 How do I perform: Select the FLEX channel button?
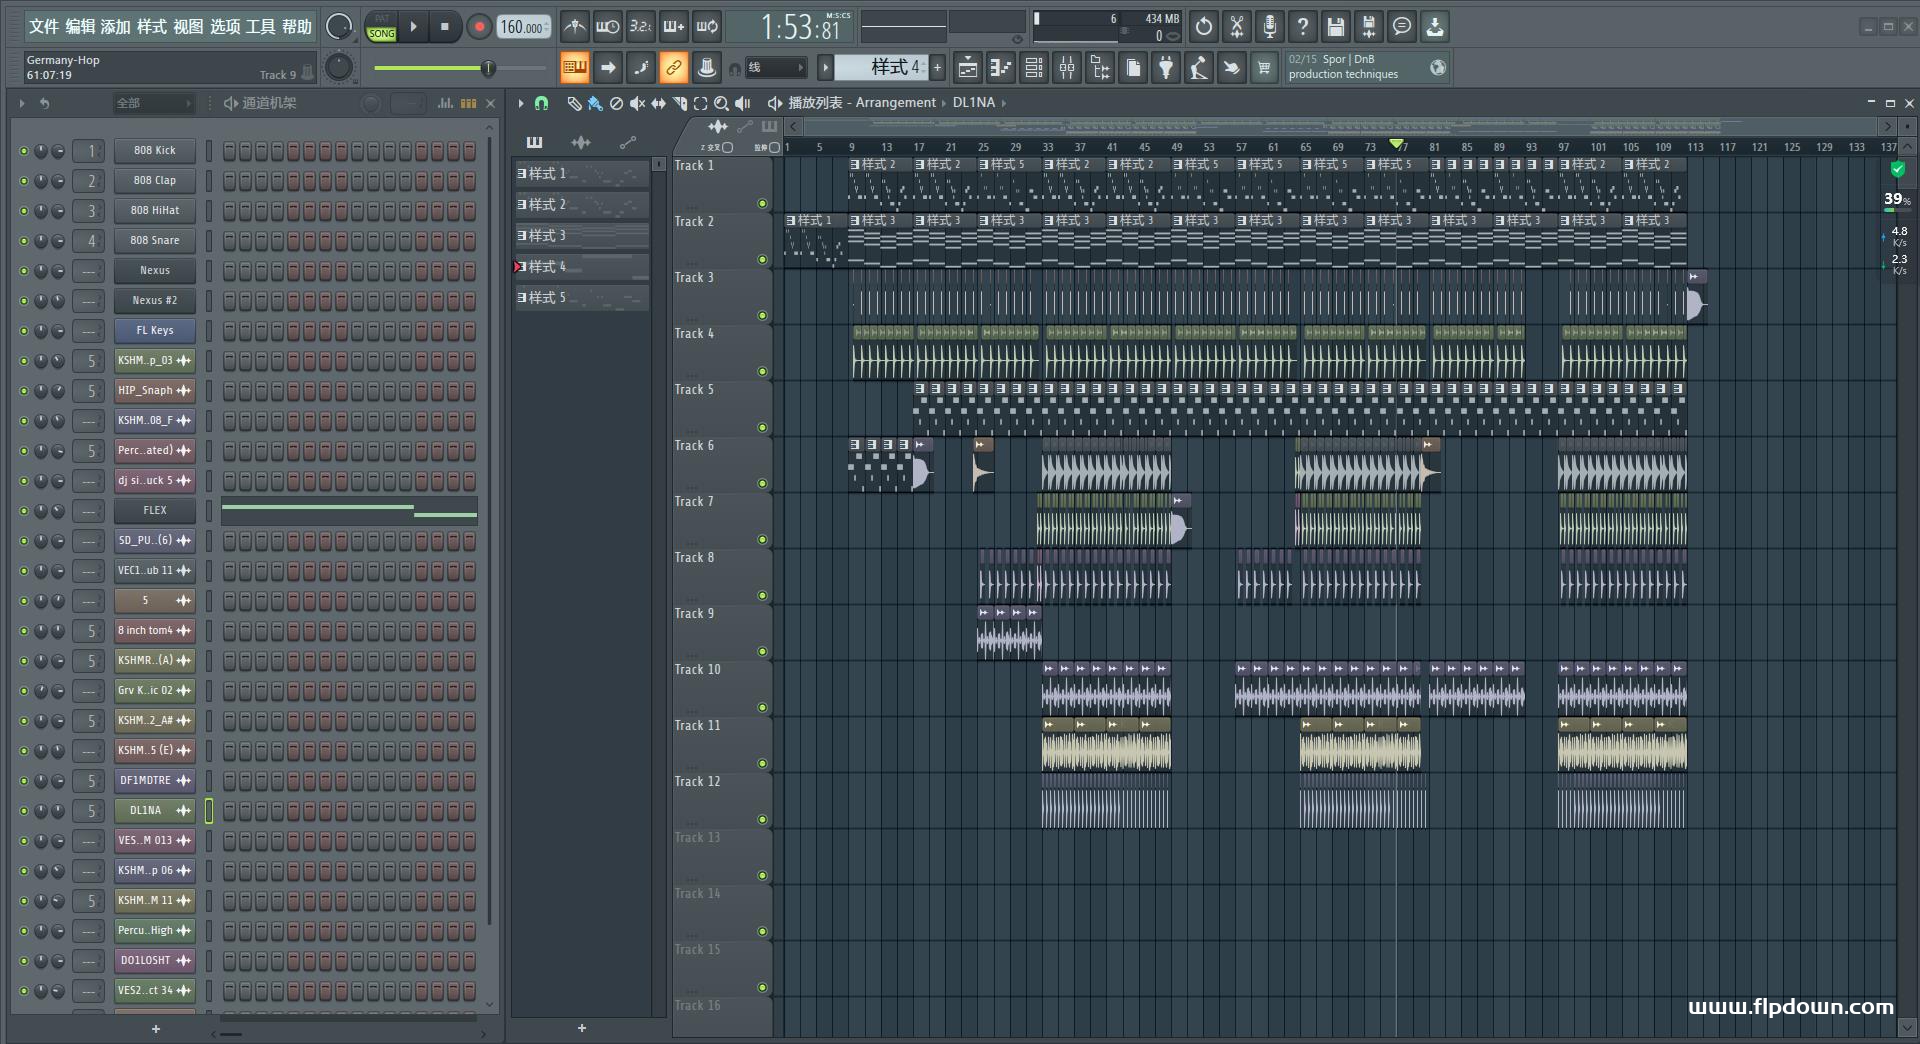pyautogui.click(x=155, y=510)
